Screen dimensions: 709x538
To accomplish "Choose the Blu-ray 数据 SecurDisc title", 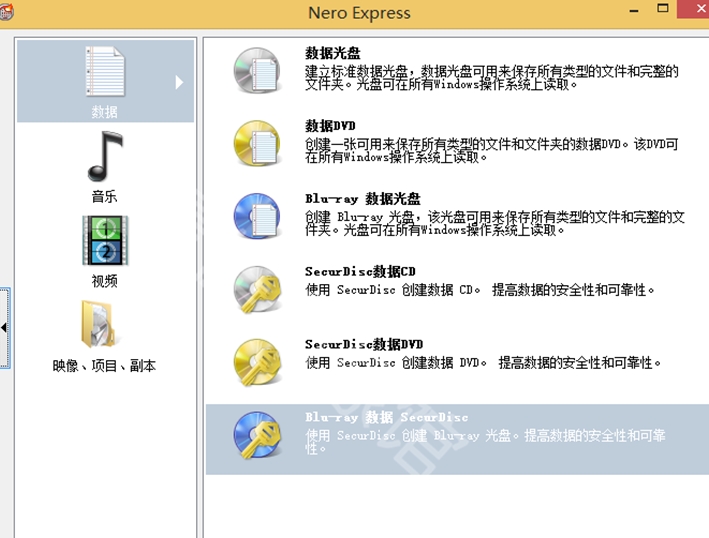I will coord(387,417).
